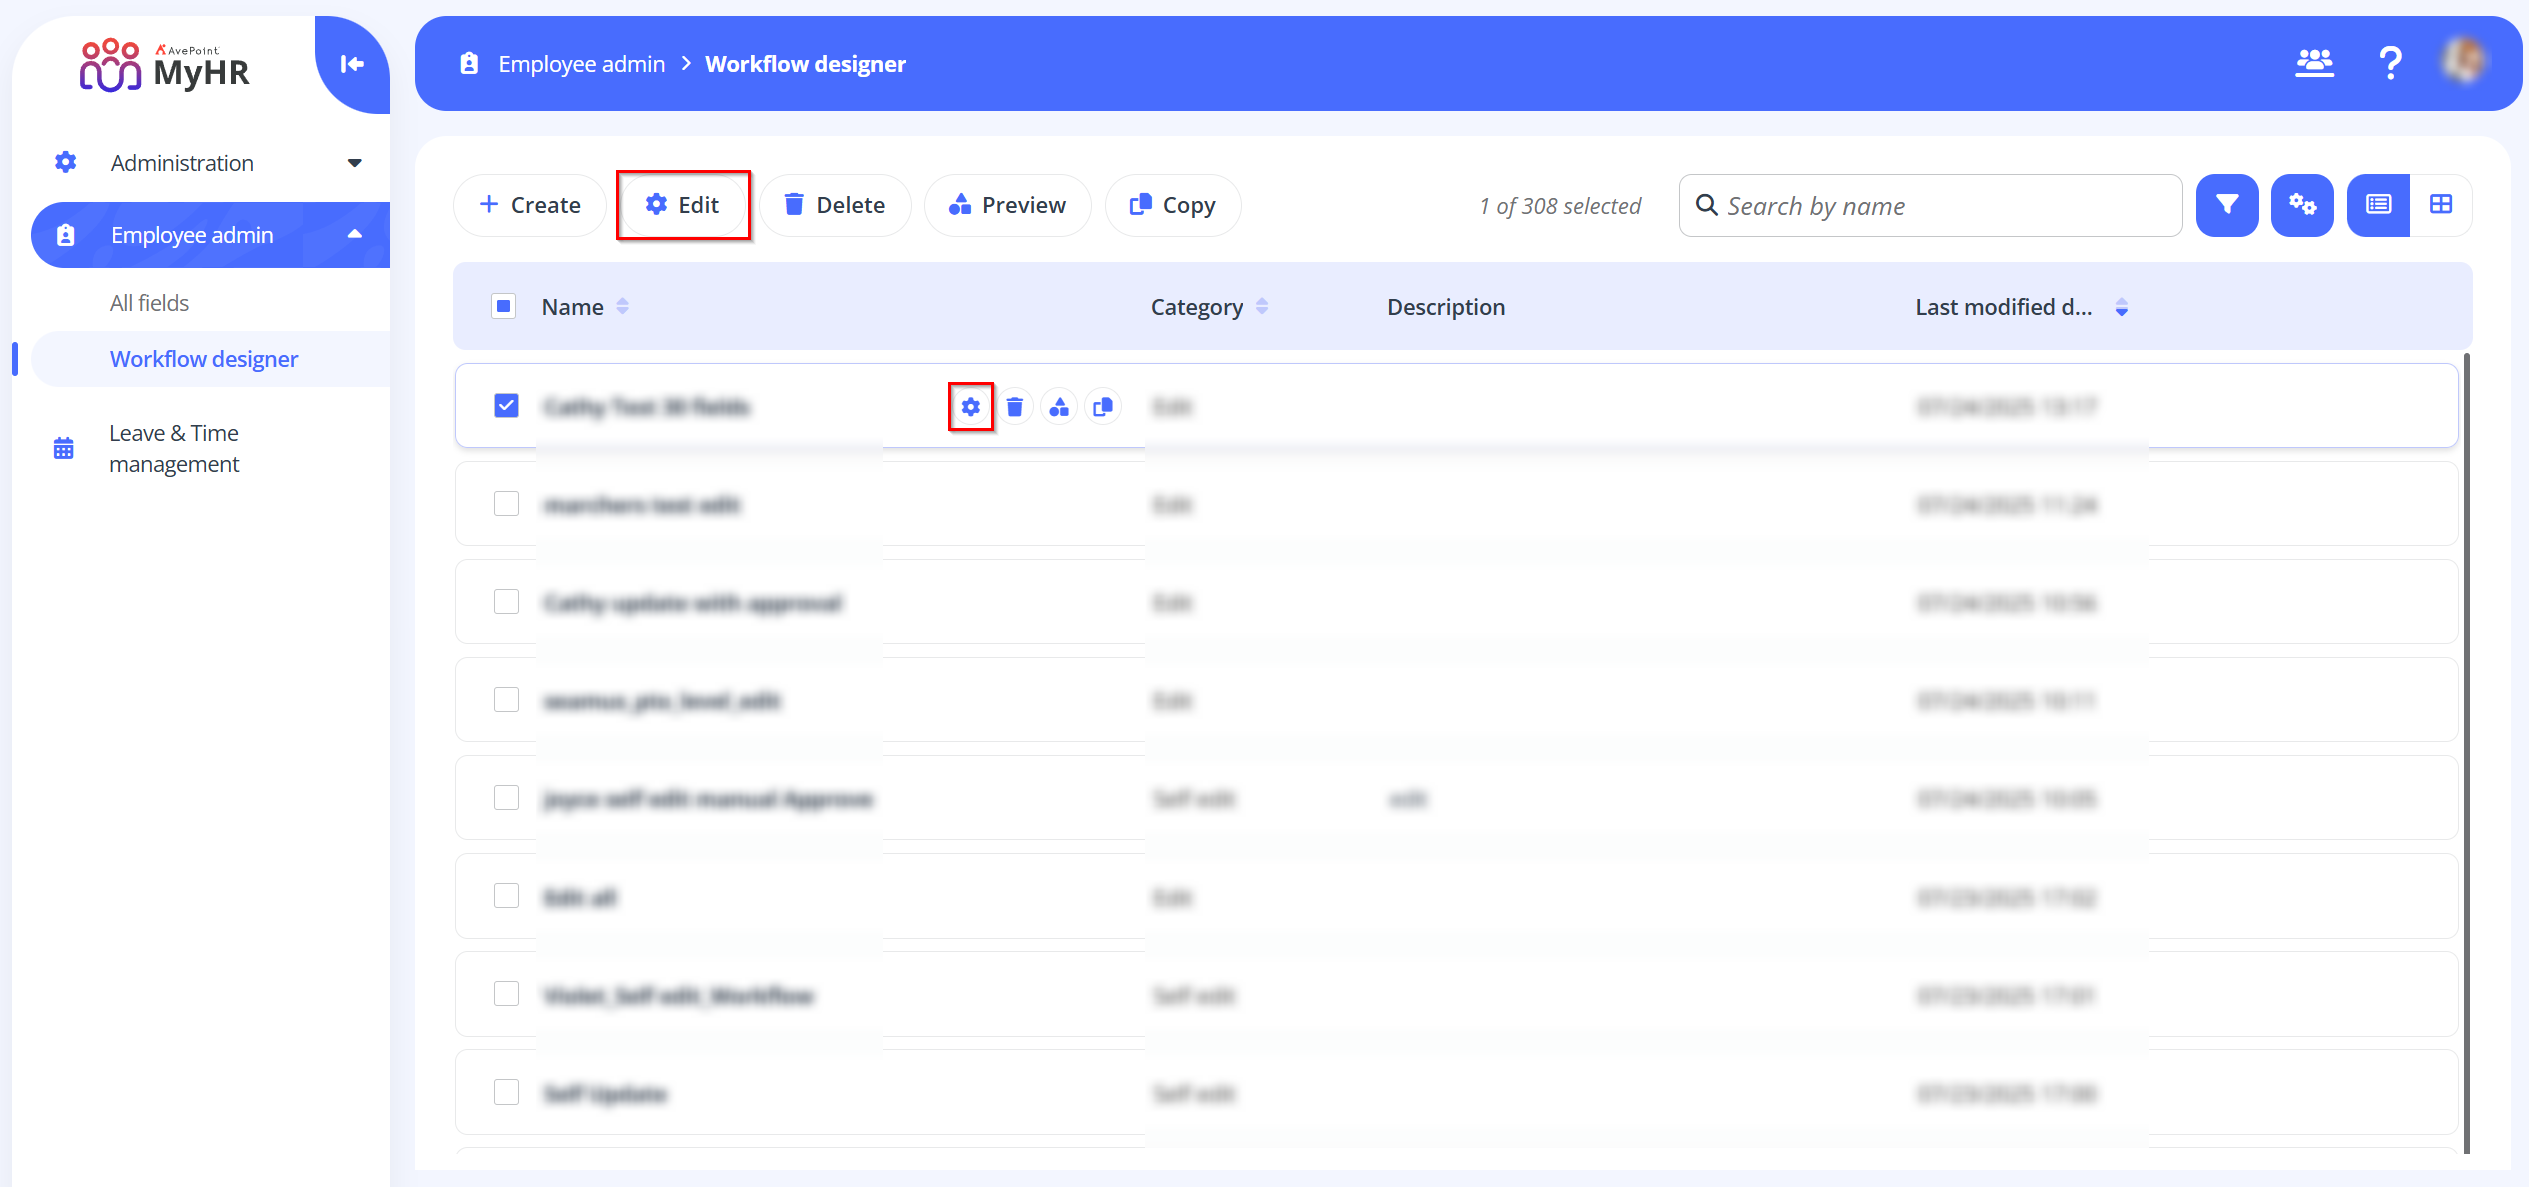
Task: Check the second workflow row checkbox
Action: pos(506,504)
